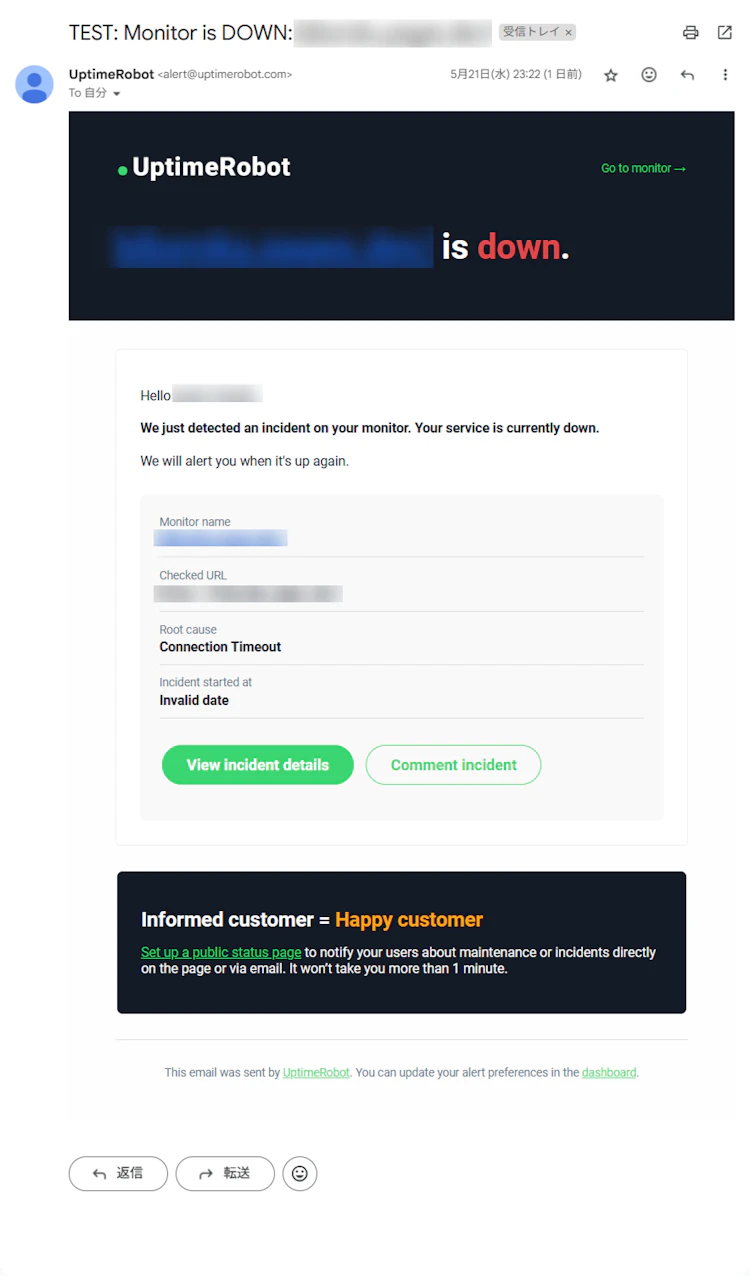Click the sender profile avatar
Screen dimensions: 750x1276
34,84
